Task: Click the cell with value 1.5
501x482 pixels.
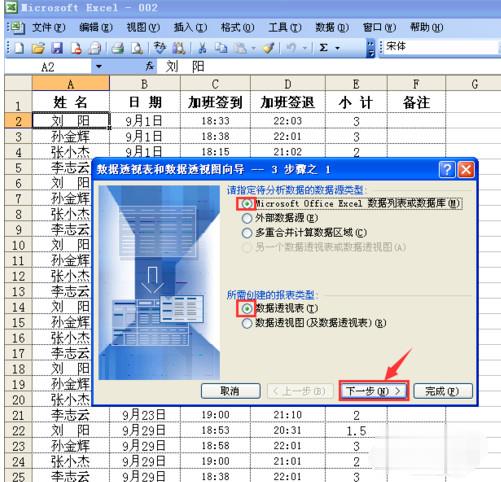Action: tap(356, 431)
